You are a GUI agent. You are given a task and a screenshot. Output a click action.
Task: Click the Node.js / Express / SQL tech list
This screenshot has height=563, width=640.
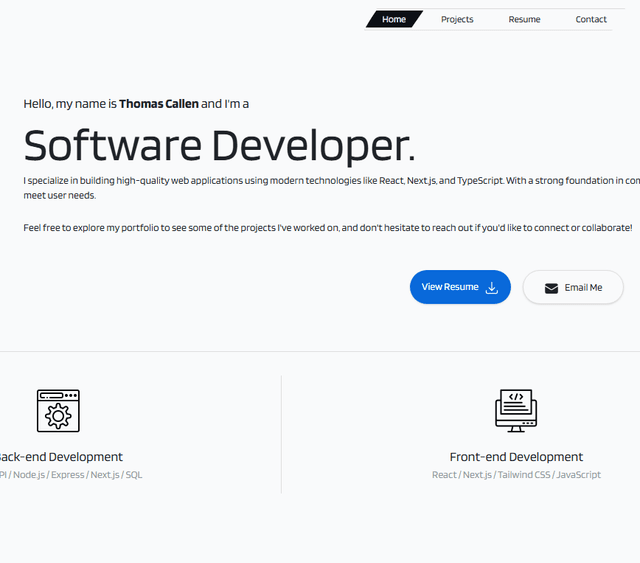click(72, 475)
